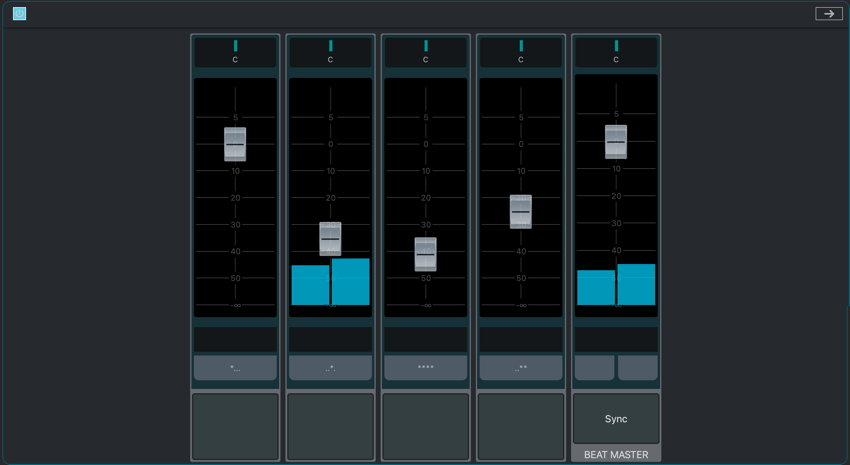Image resolution: width=850 pixels, height=465 pixels.
Task: Click the first channel's dot-pattern button
Action: (x=235, y=368)
